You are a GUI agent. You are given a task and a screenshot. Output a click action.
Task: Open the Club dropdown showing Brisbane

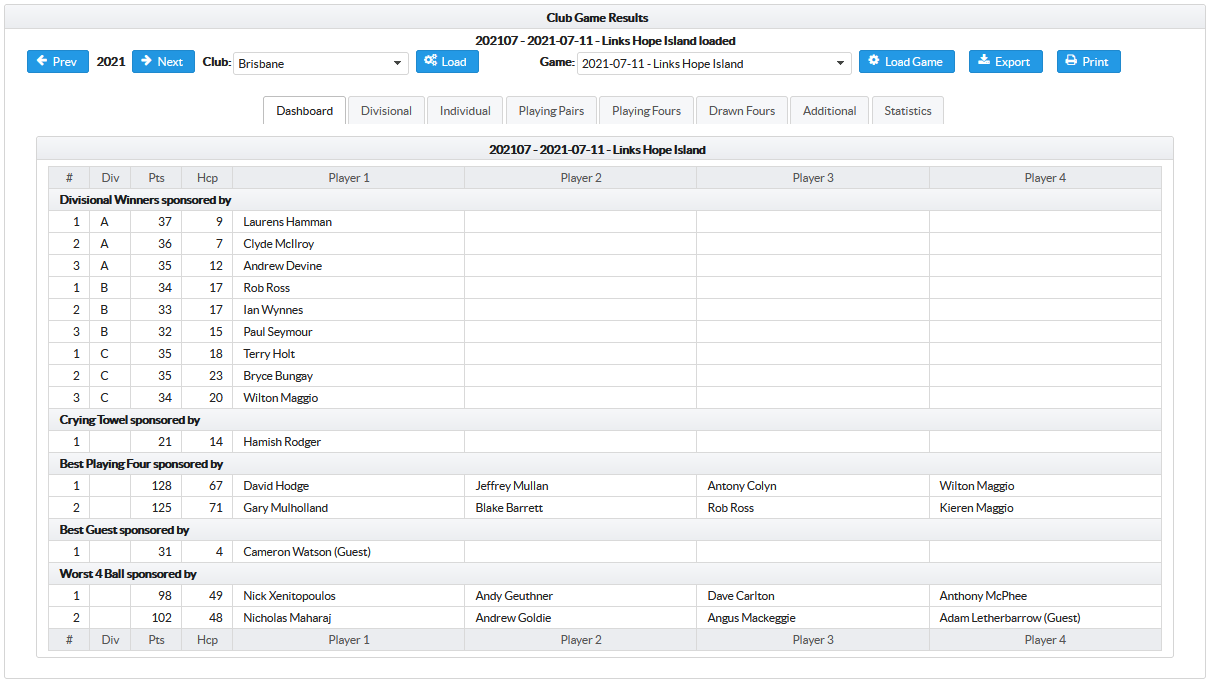pyautogui.click(x=320, y=64)
